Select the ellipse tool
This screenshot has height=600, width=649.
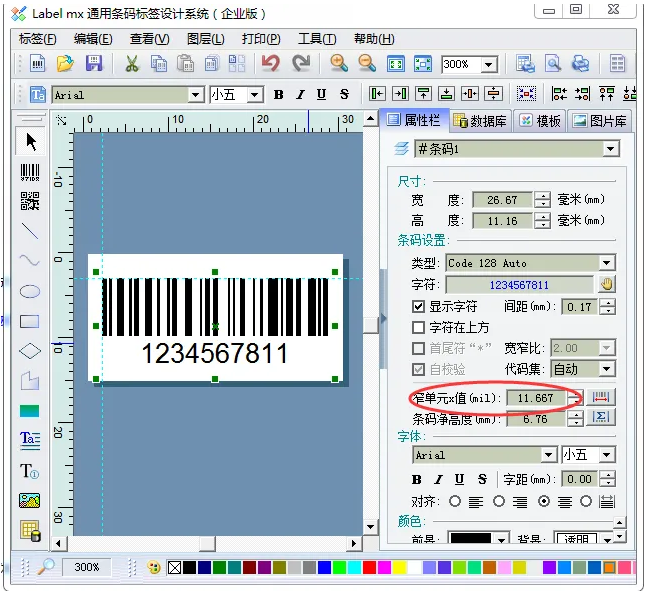tap(30, 291)
